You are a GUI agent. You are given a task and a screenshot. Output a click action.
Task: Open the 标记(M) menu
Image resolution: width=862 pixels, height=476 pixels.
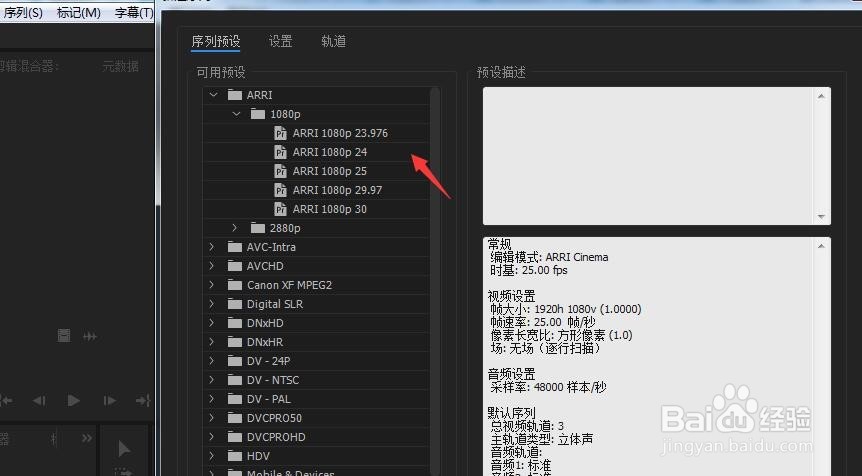click(79, 12)
